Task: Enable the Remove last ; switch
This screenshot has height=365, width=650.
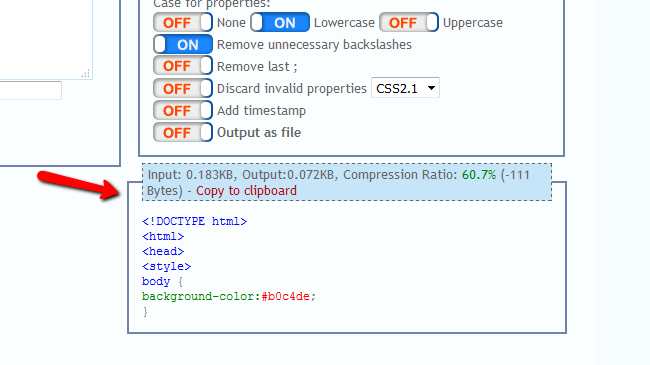Action: point(183,66)
